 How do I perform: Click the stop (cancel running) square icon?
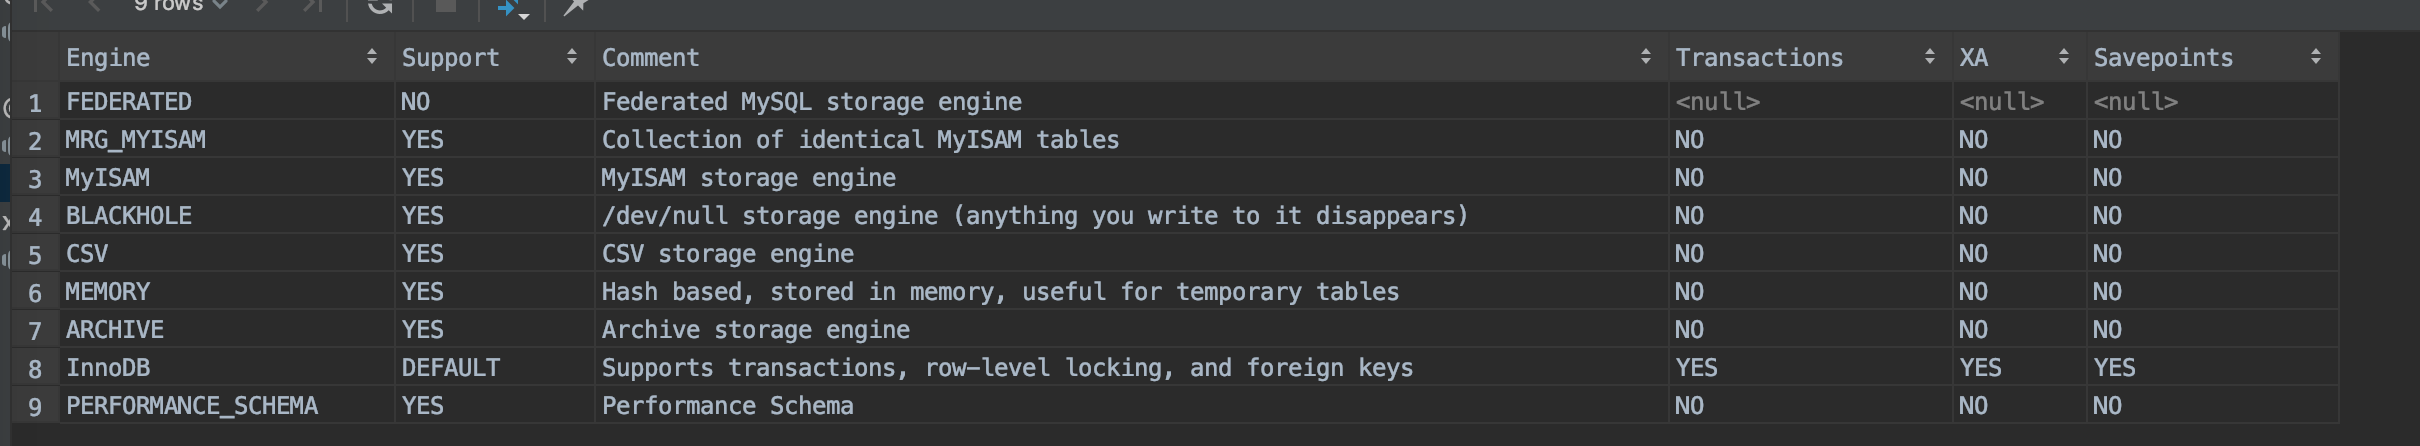point(446,5)
